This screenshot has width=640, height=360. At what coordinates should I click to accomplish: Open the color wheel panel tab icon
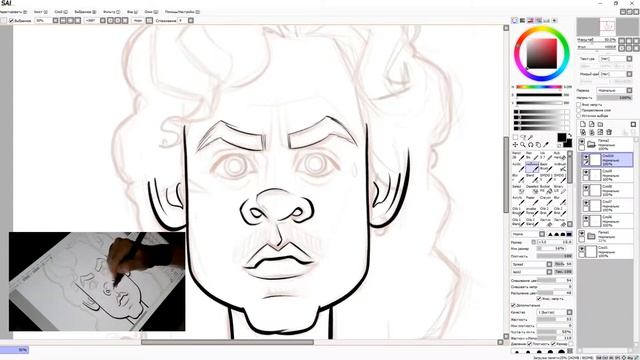(x=515, y=20)
